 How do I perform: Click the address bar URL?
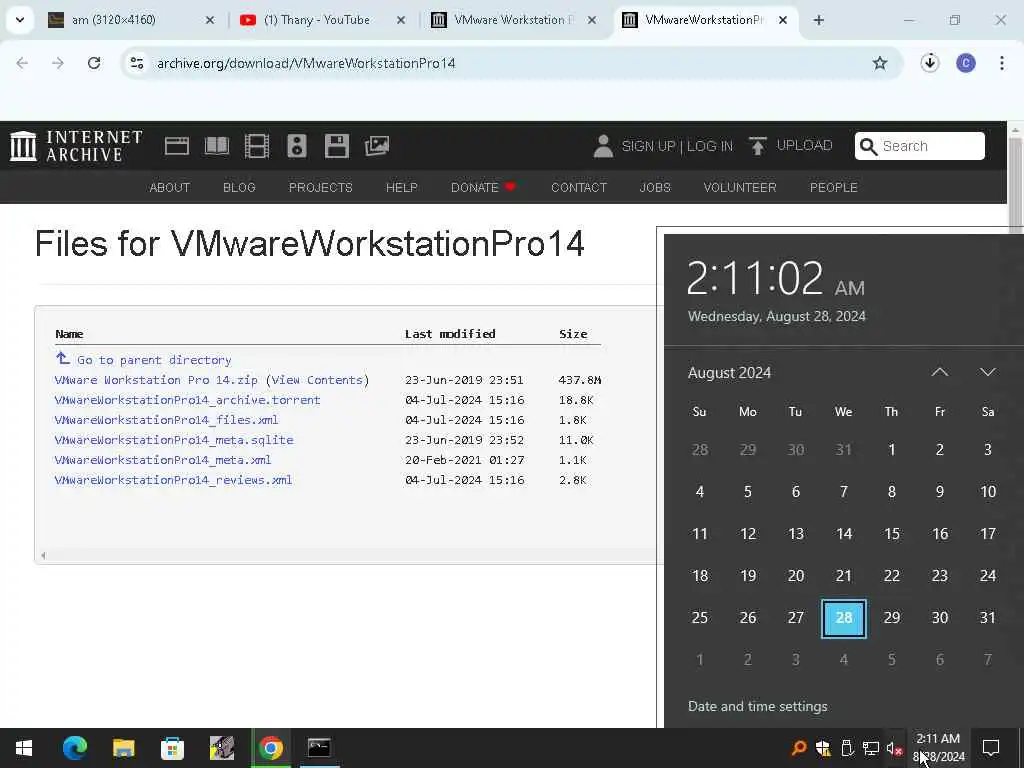click(x=306, y=63)
